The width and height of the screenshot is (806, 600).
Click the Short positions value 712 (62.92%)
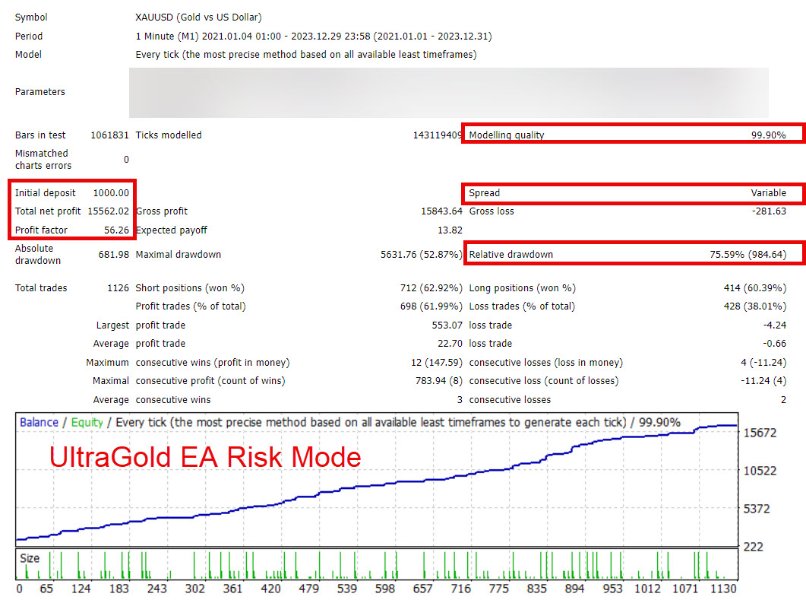[431, 288]
